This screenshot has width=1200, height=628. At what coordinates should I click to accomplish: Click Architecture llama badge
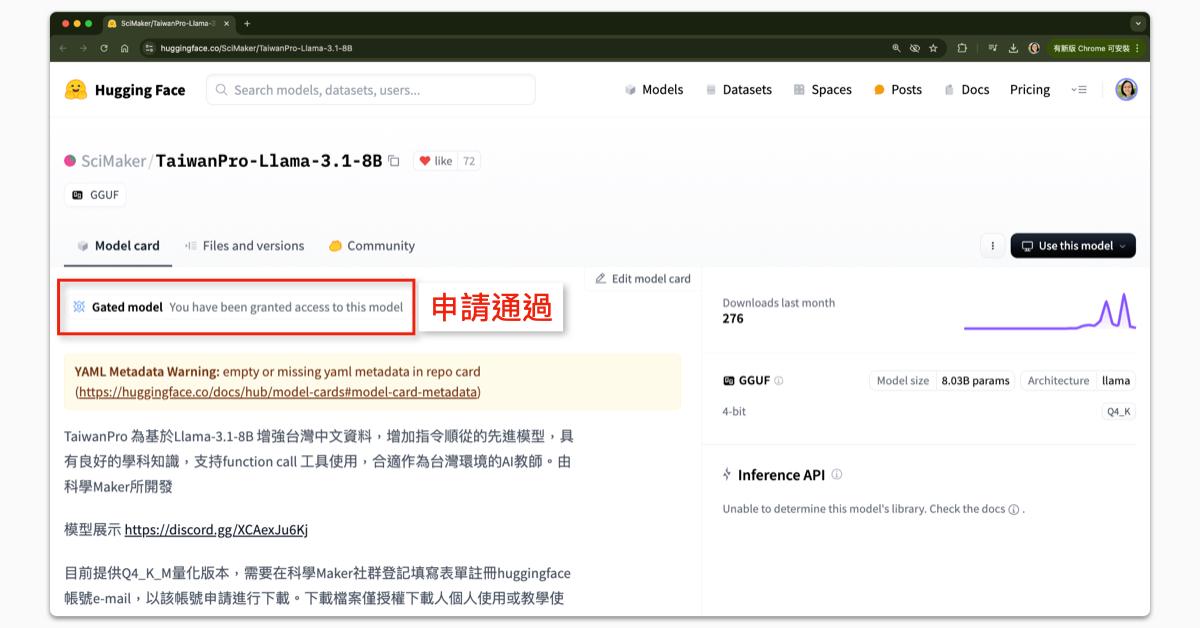click(1078, 381)
